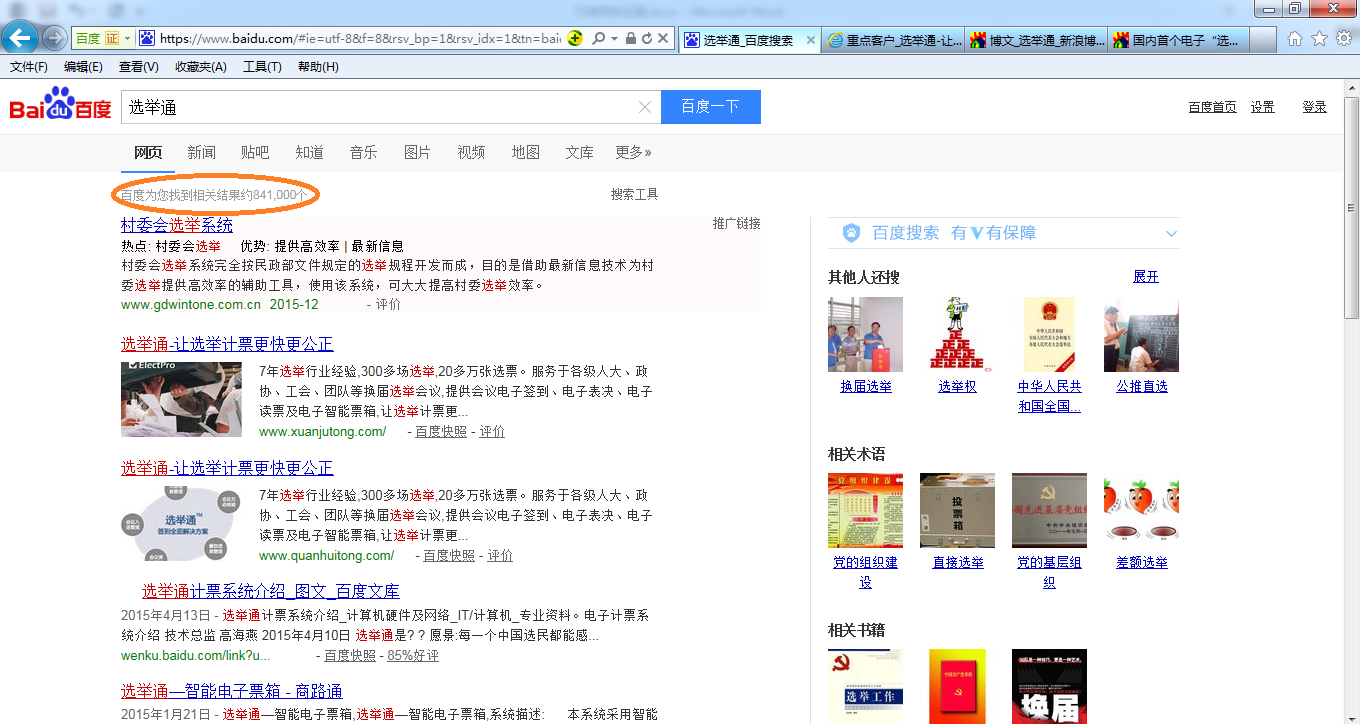This screenshot has height=724, width=1360.
Task: Open the Favorites star icon
Action: pyautogui.click(x=1319, y=39)
